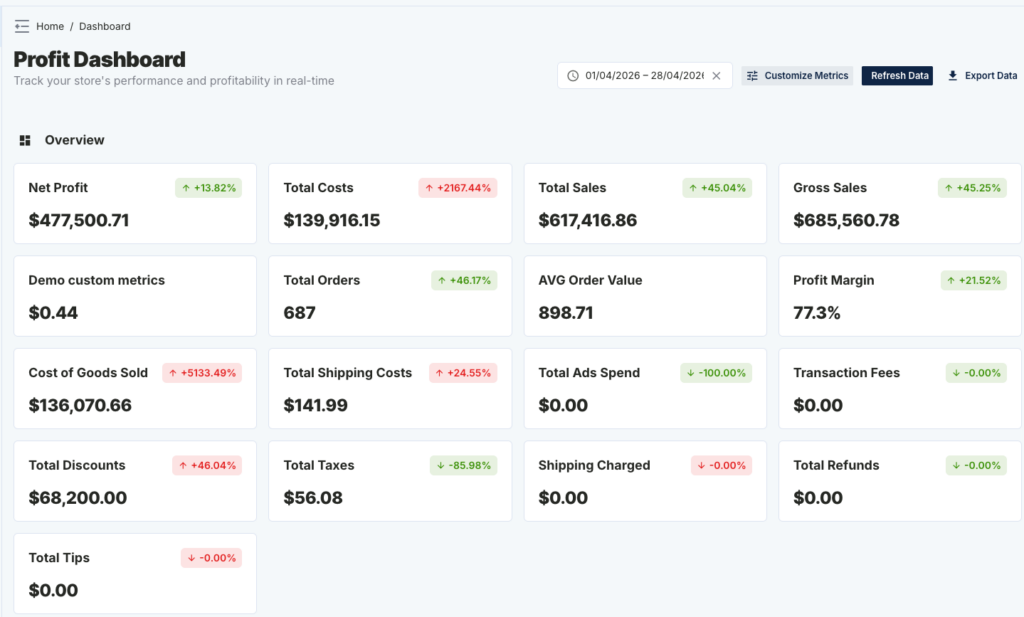Collapse the sidebar menu icon
Image resolution: width=1024 pixels, height=617 pixels.
[x=22, y=26]
